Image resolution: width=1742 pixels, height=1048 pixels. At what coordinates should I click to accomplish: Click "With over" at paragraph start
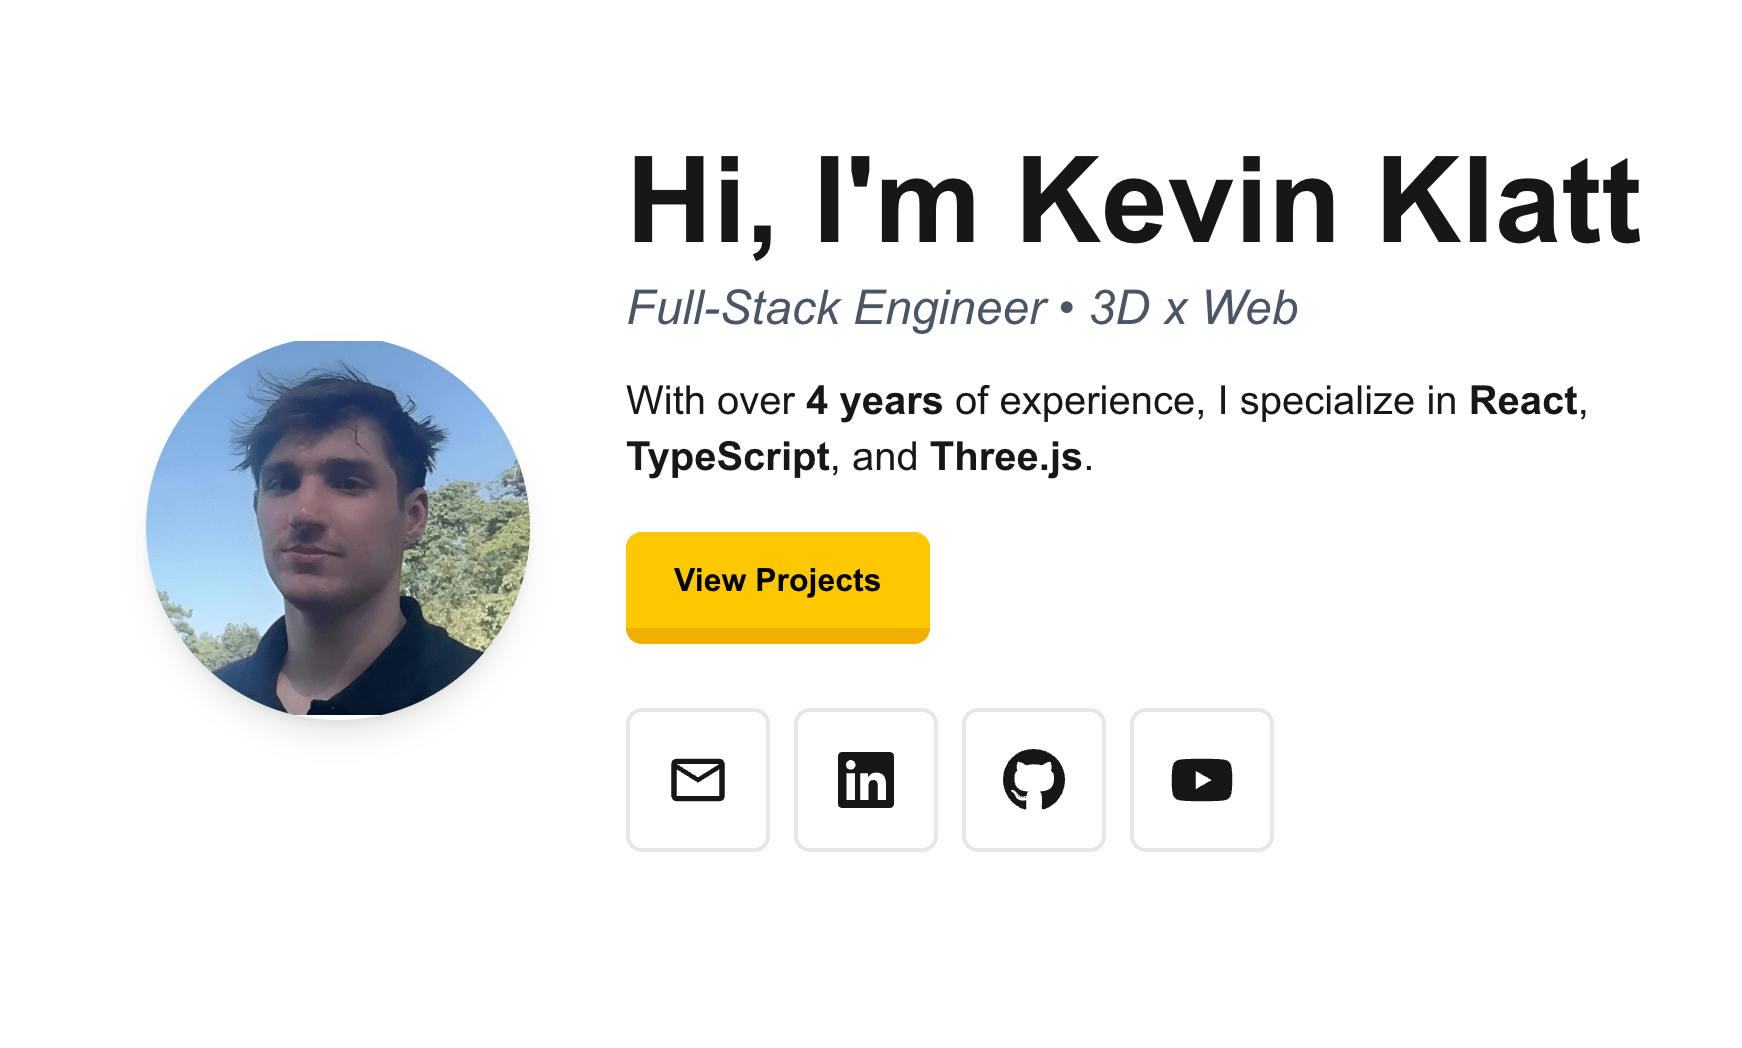point(710,401)
